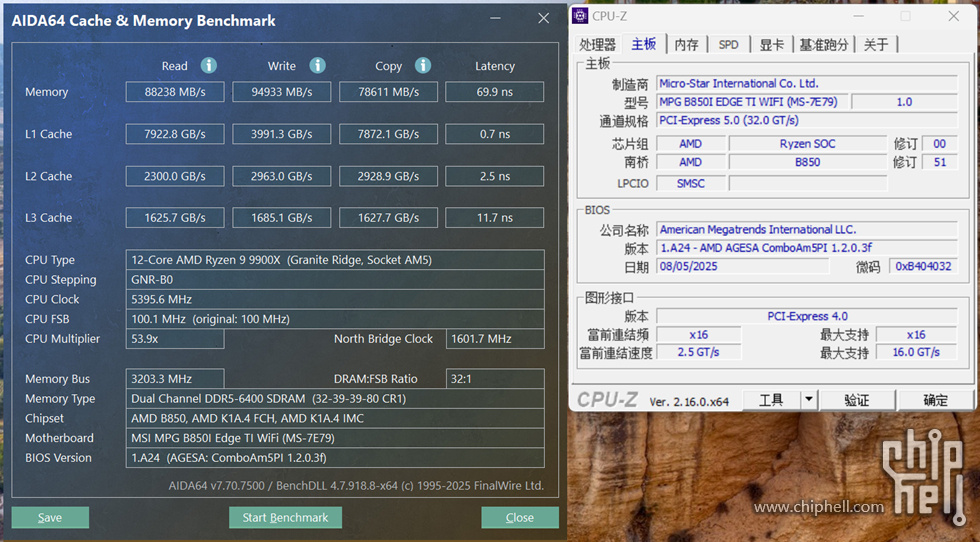Click the L3 Cache read value 1625.7 GB/s

[175, 218]
